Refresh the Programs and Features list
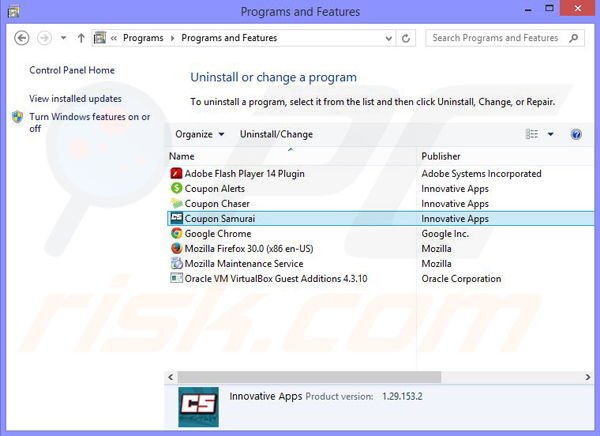This screenshot has width=600, height=436. tap(406, 38)
